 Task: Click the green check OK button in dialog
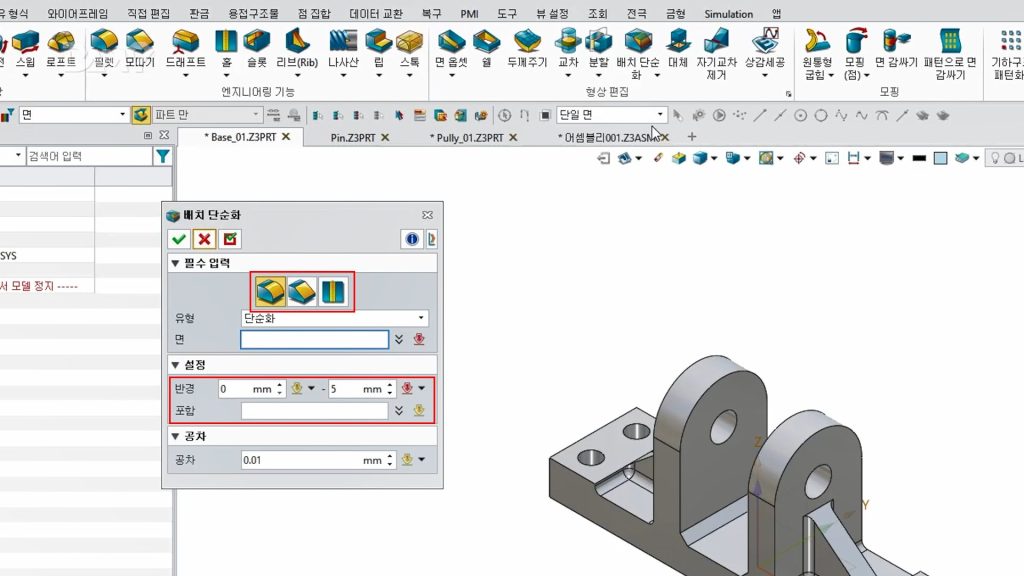[179, 239]
